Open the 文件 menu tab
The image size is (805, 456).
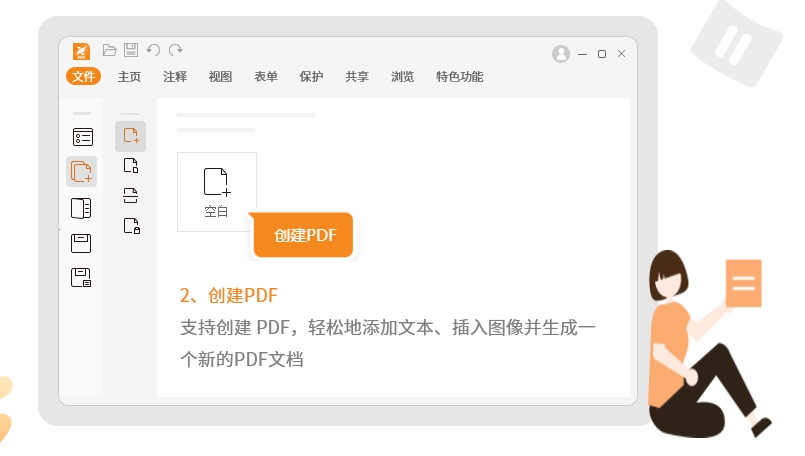[84, 76]
